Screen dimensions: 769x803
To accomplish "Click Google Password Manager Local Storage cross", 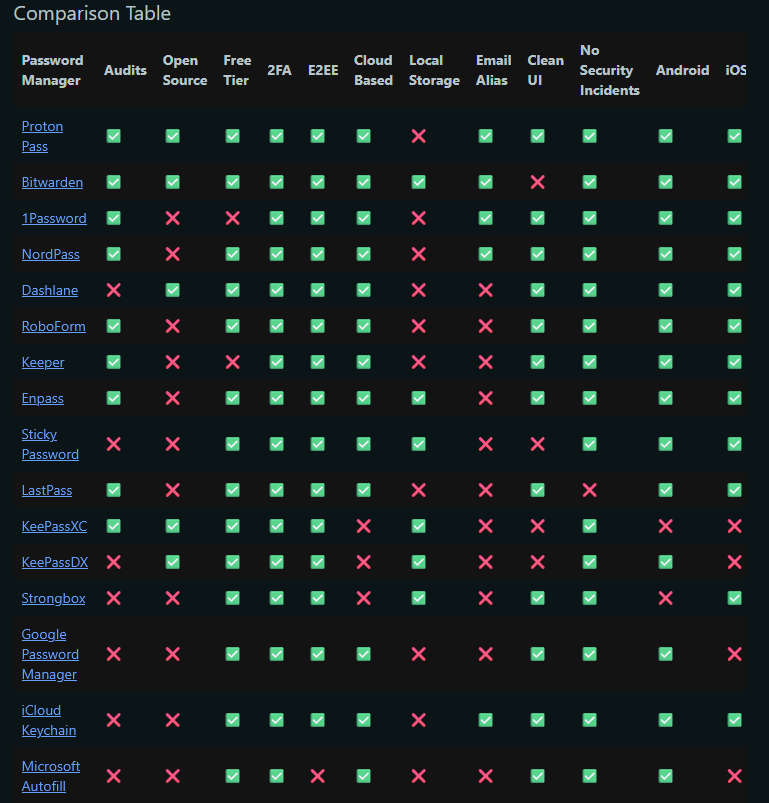I will click(x=419, y=654).
